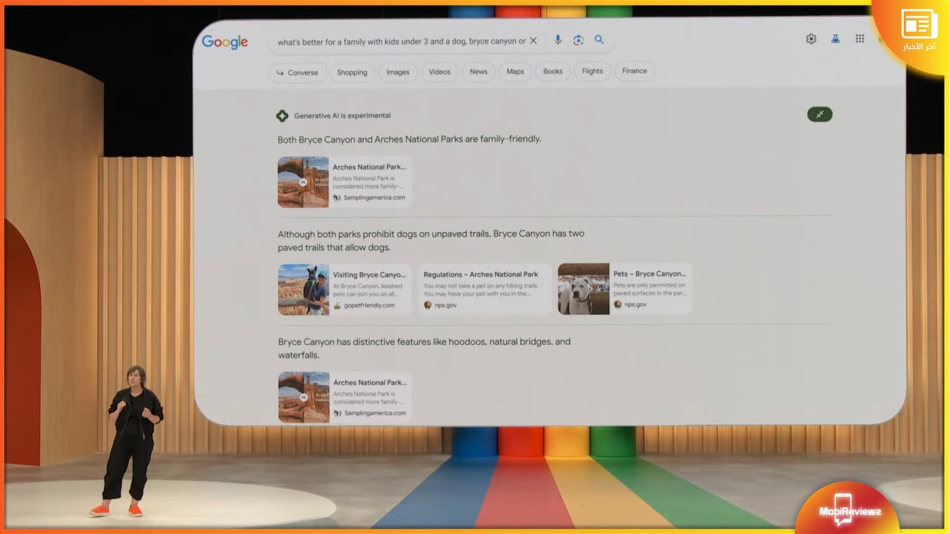
Task: Click bottom Samplingamerica.com source label
Action: [374, 413]
